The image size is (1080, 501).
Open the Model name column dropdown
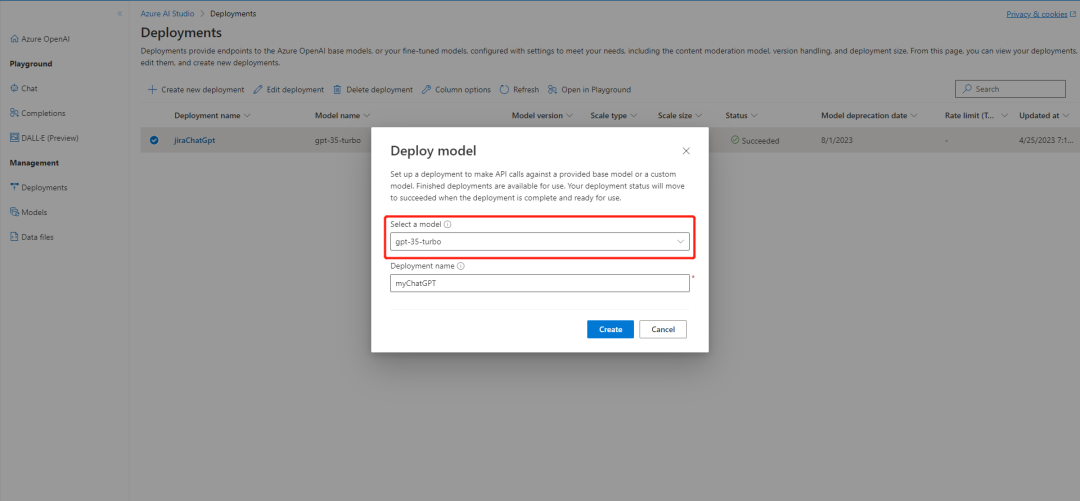pos(367,116)
